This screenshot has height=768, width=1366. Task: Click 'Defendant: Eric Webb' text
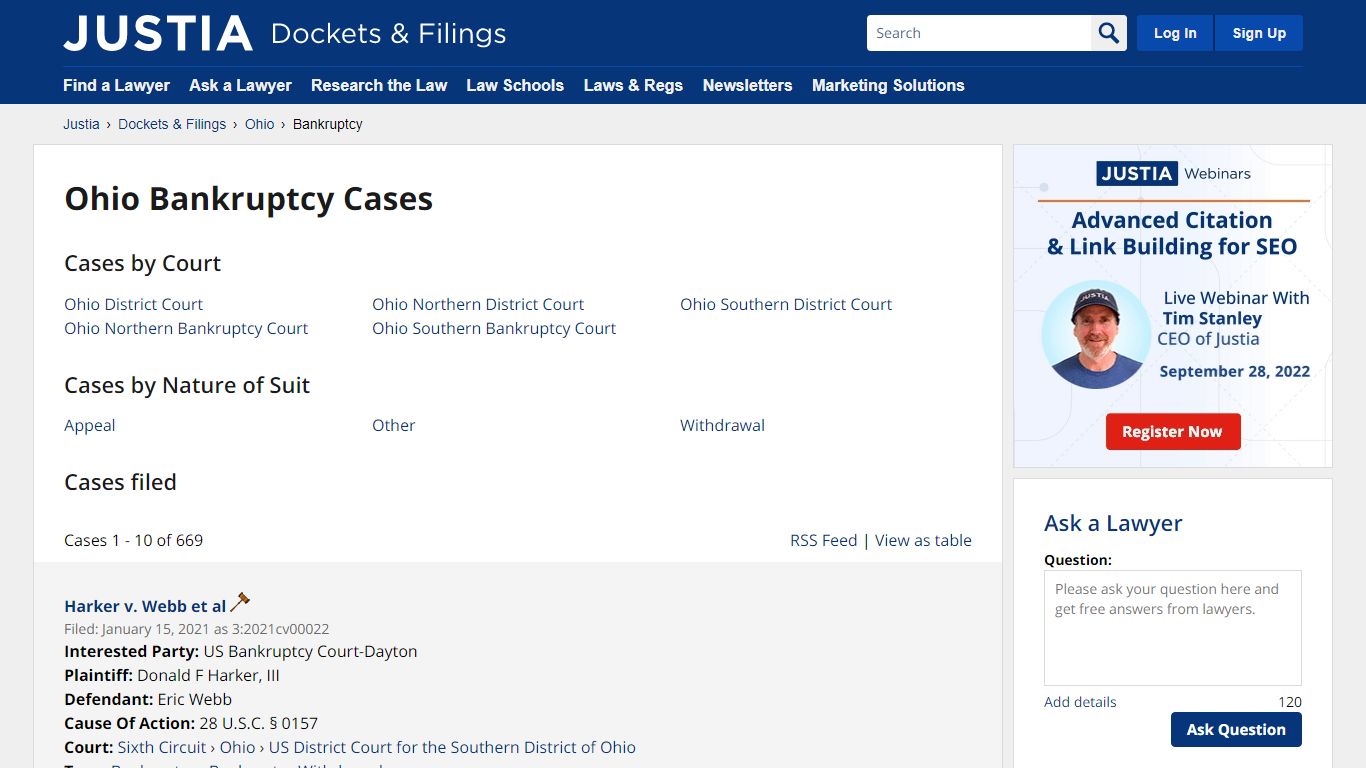pyautogui.click(x=148, y=699)
